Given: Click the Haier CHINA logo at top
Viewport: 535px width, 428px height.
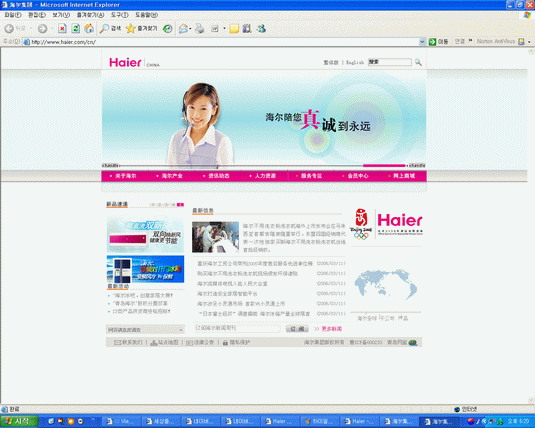Looking at the screenshot, I should point(134,63).
